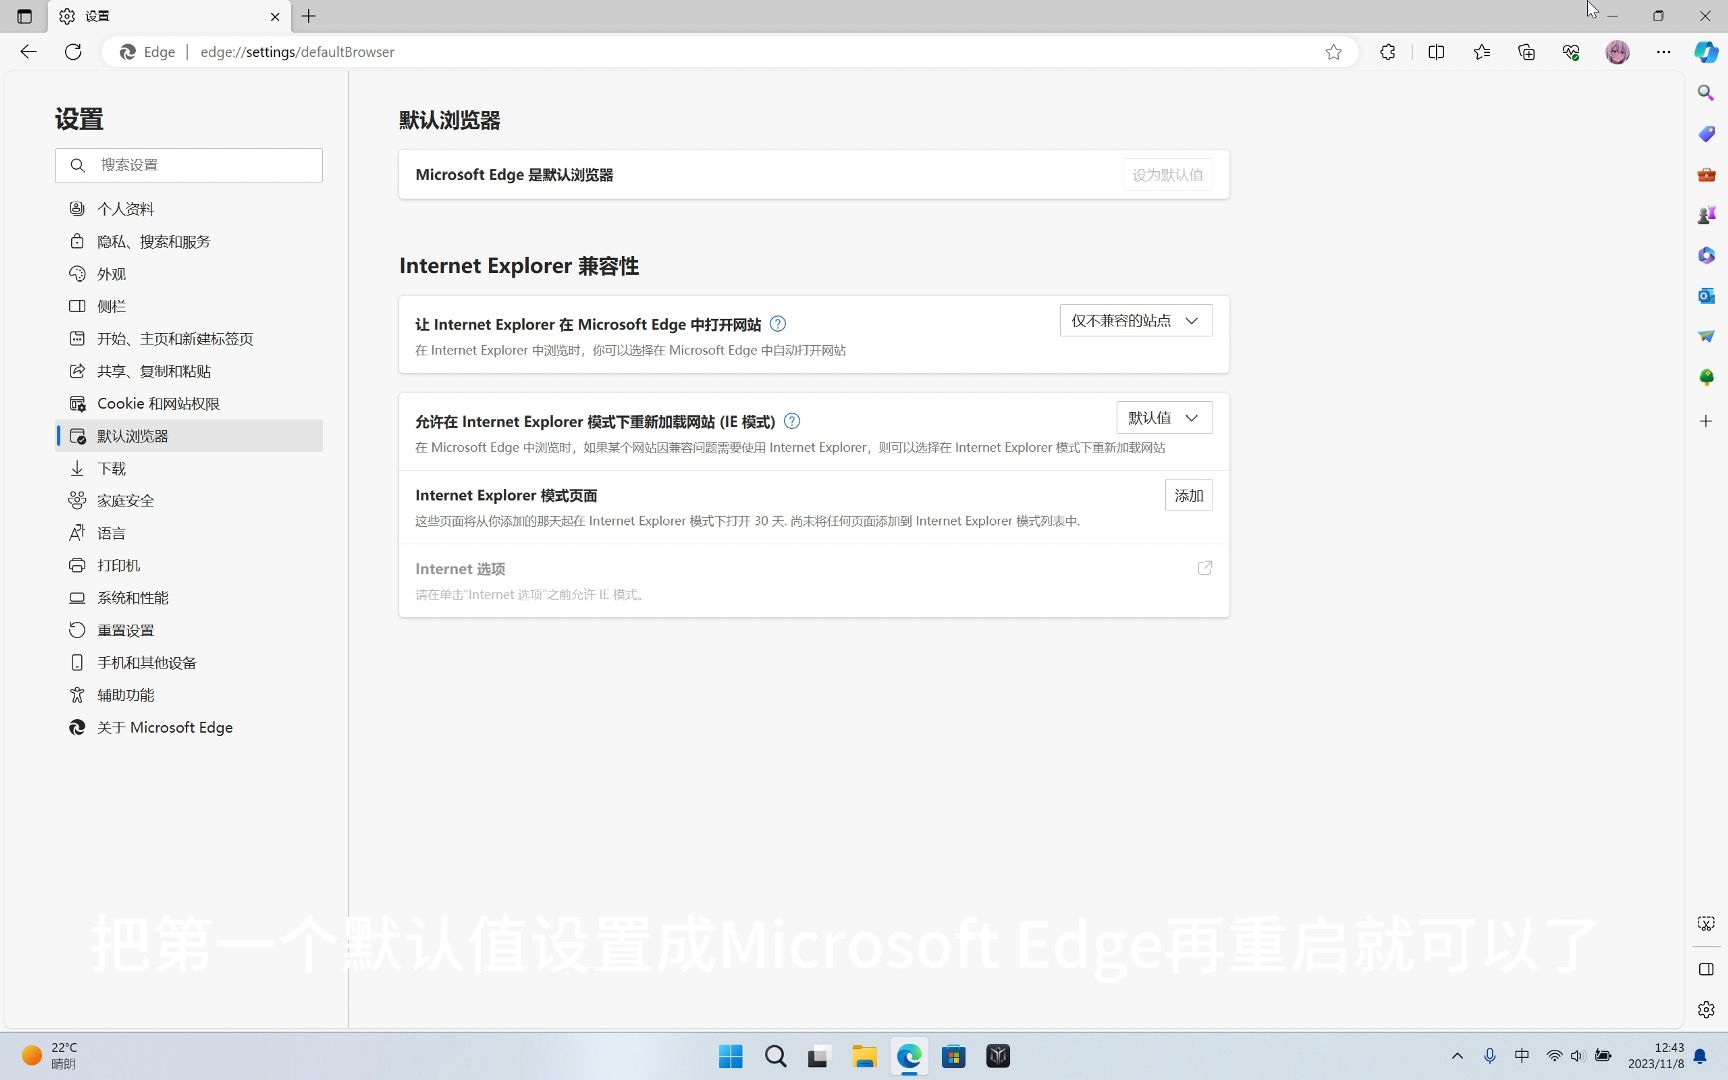The width and height of the screenshot is (1728, 1080).
Task: Open 下载 settings section
Action: click(x=189, y=468)
